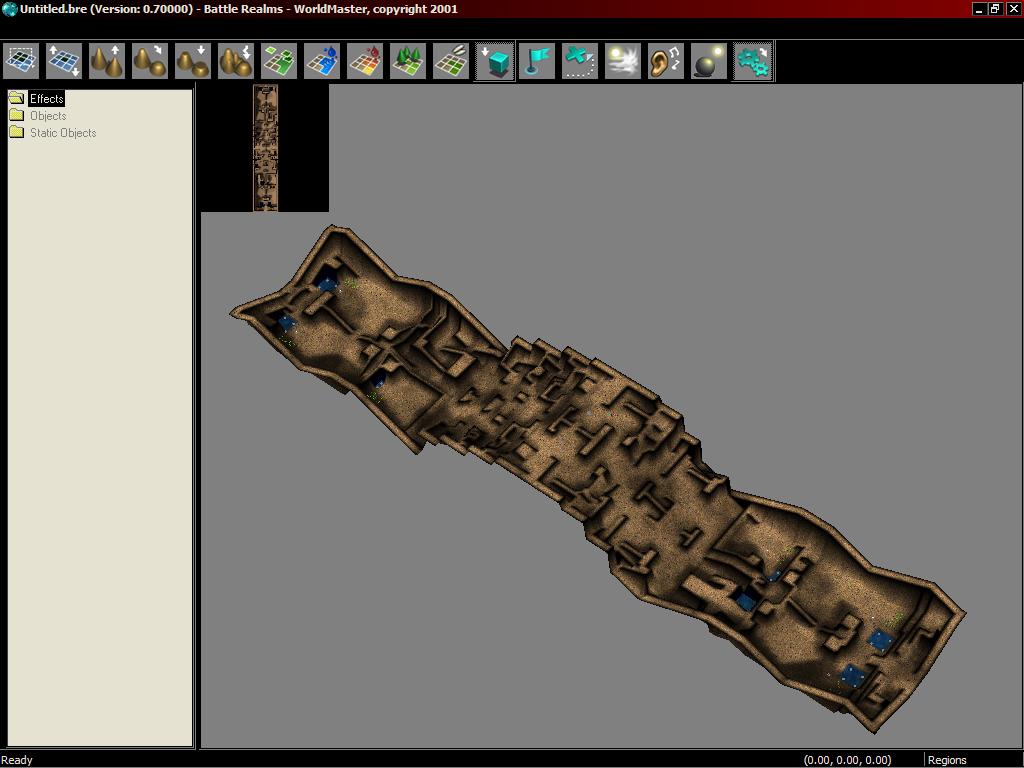Select the raise hill terrain tool
This screenshot has width=1024, height=768.
pos(107,61)
